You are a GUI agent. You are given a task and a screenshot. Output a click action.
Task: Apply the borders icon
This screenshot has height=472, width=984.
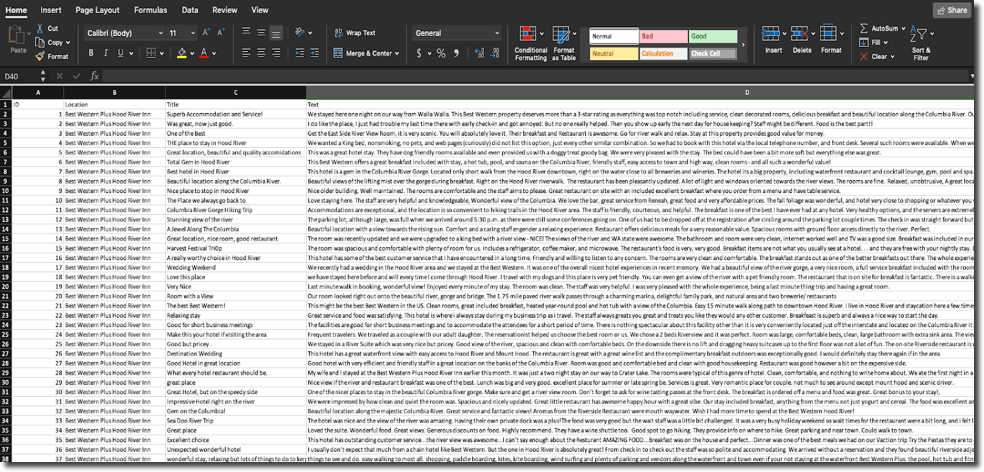click(151, 53)
